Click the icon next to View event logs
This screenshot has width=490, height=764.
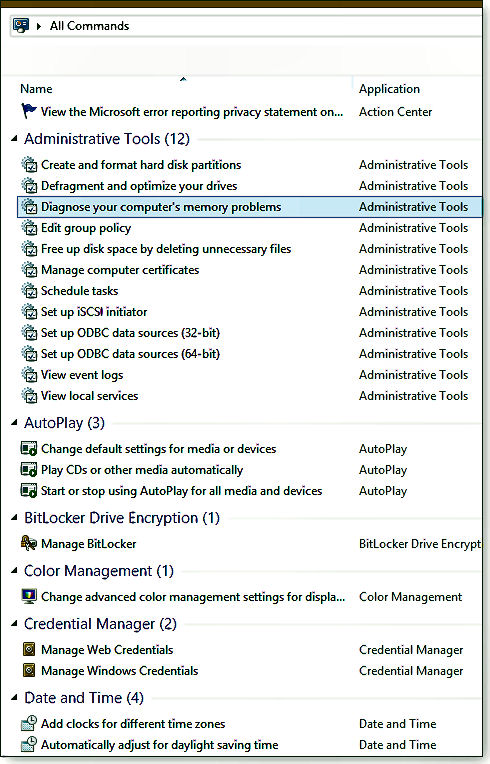click(x=29, y=375)
